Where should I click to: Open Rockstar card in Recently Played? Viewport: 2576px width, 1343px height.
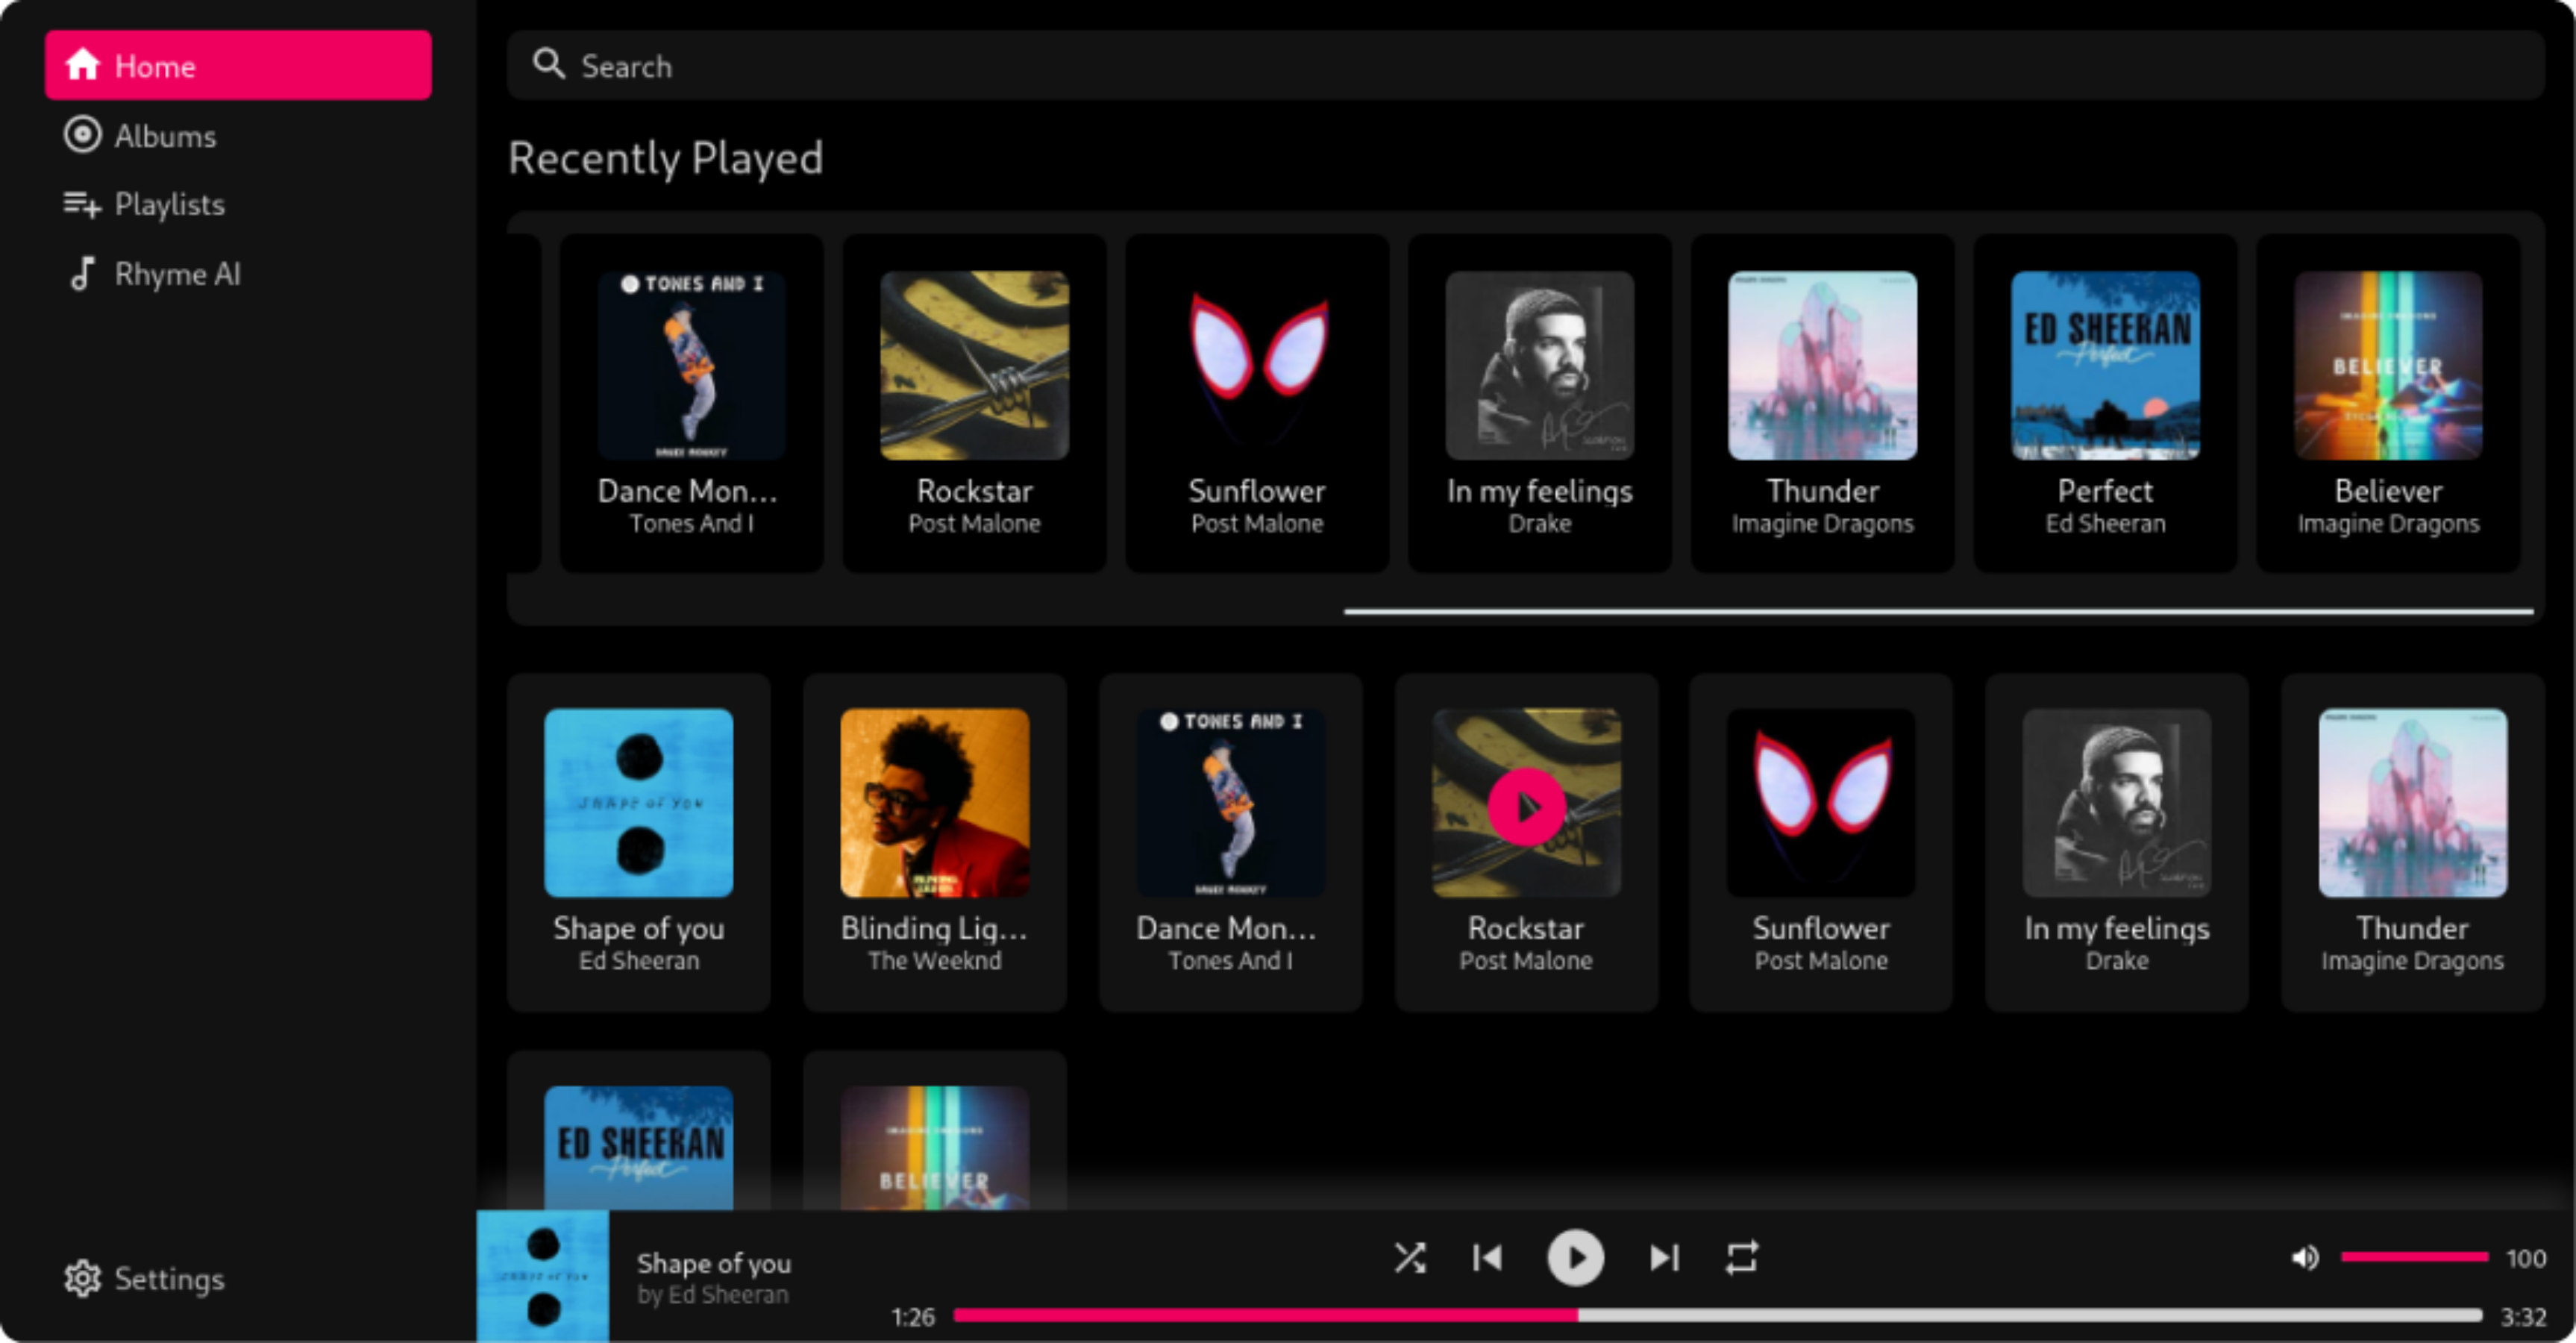point(974,403)
